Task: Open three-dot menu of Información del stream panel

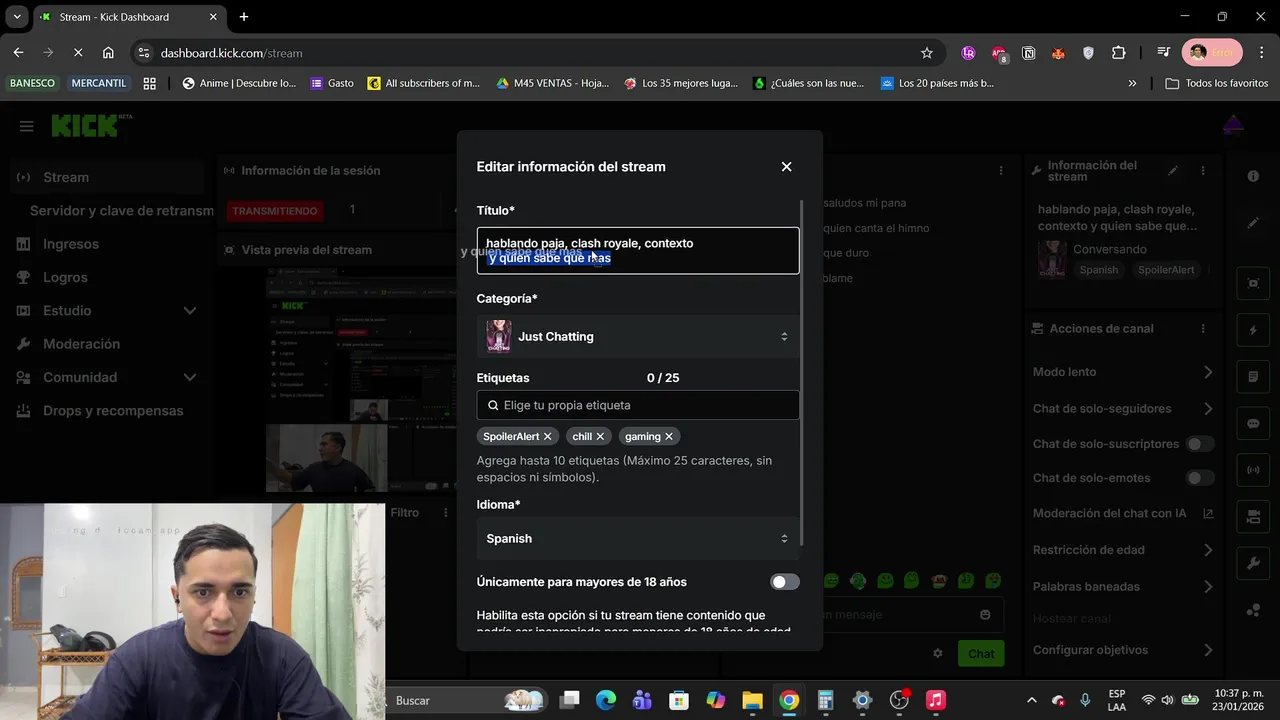Action: [1203, 171]
